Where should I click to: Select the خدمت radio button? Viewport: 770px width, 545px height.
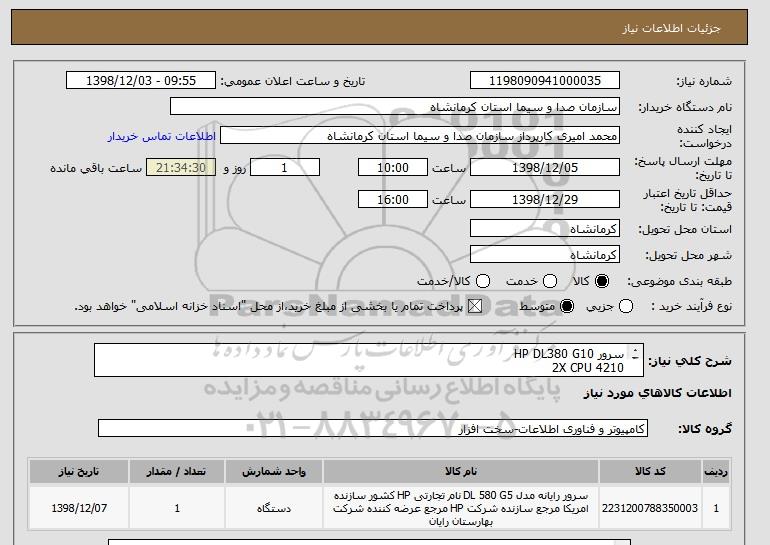click(x=550, y=281)
